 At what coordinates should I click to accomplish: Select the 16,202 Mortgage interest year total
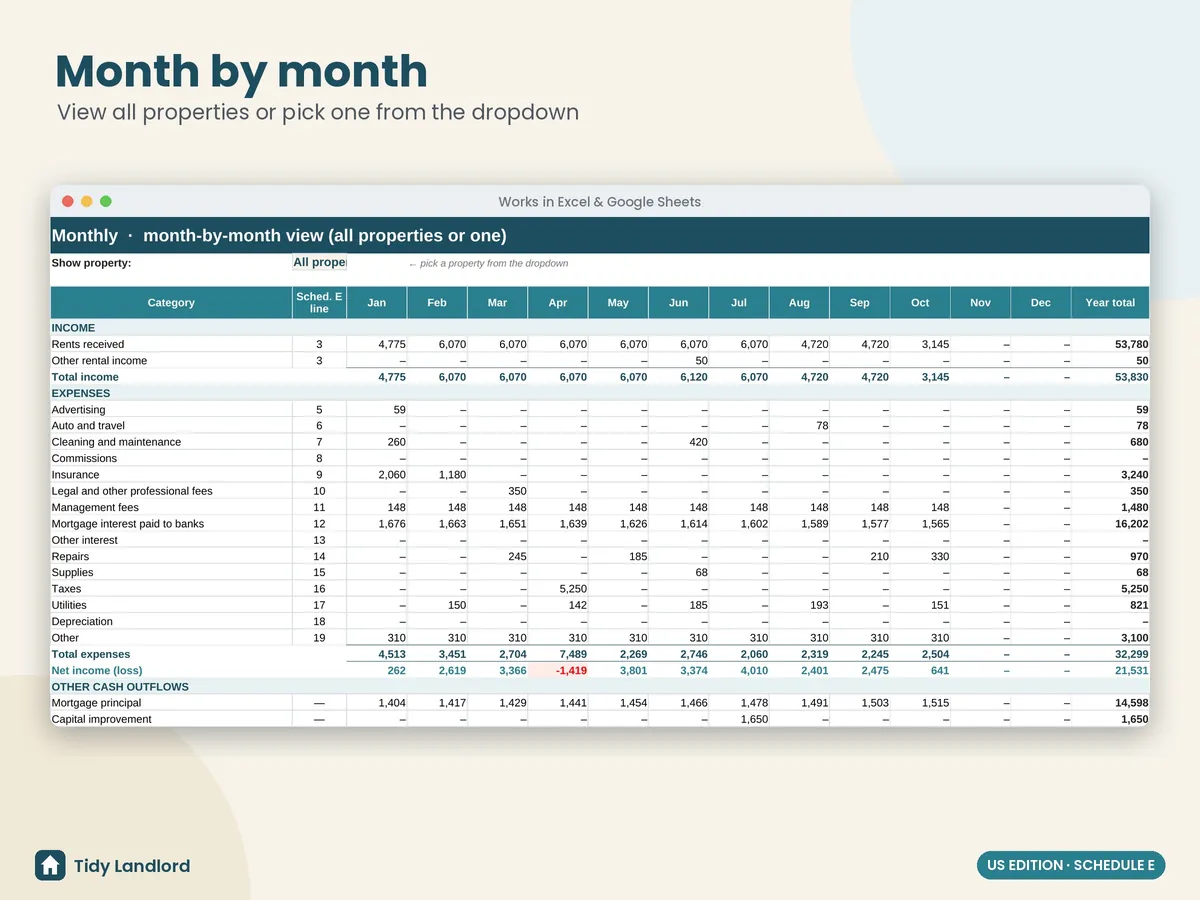click(1110, 524)
